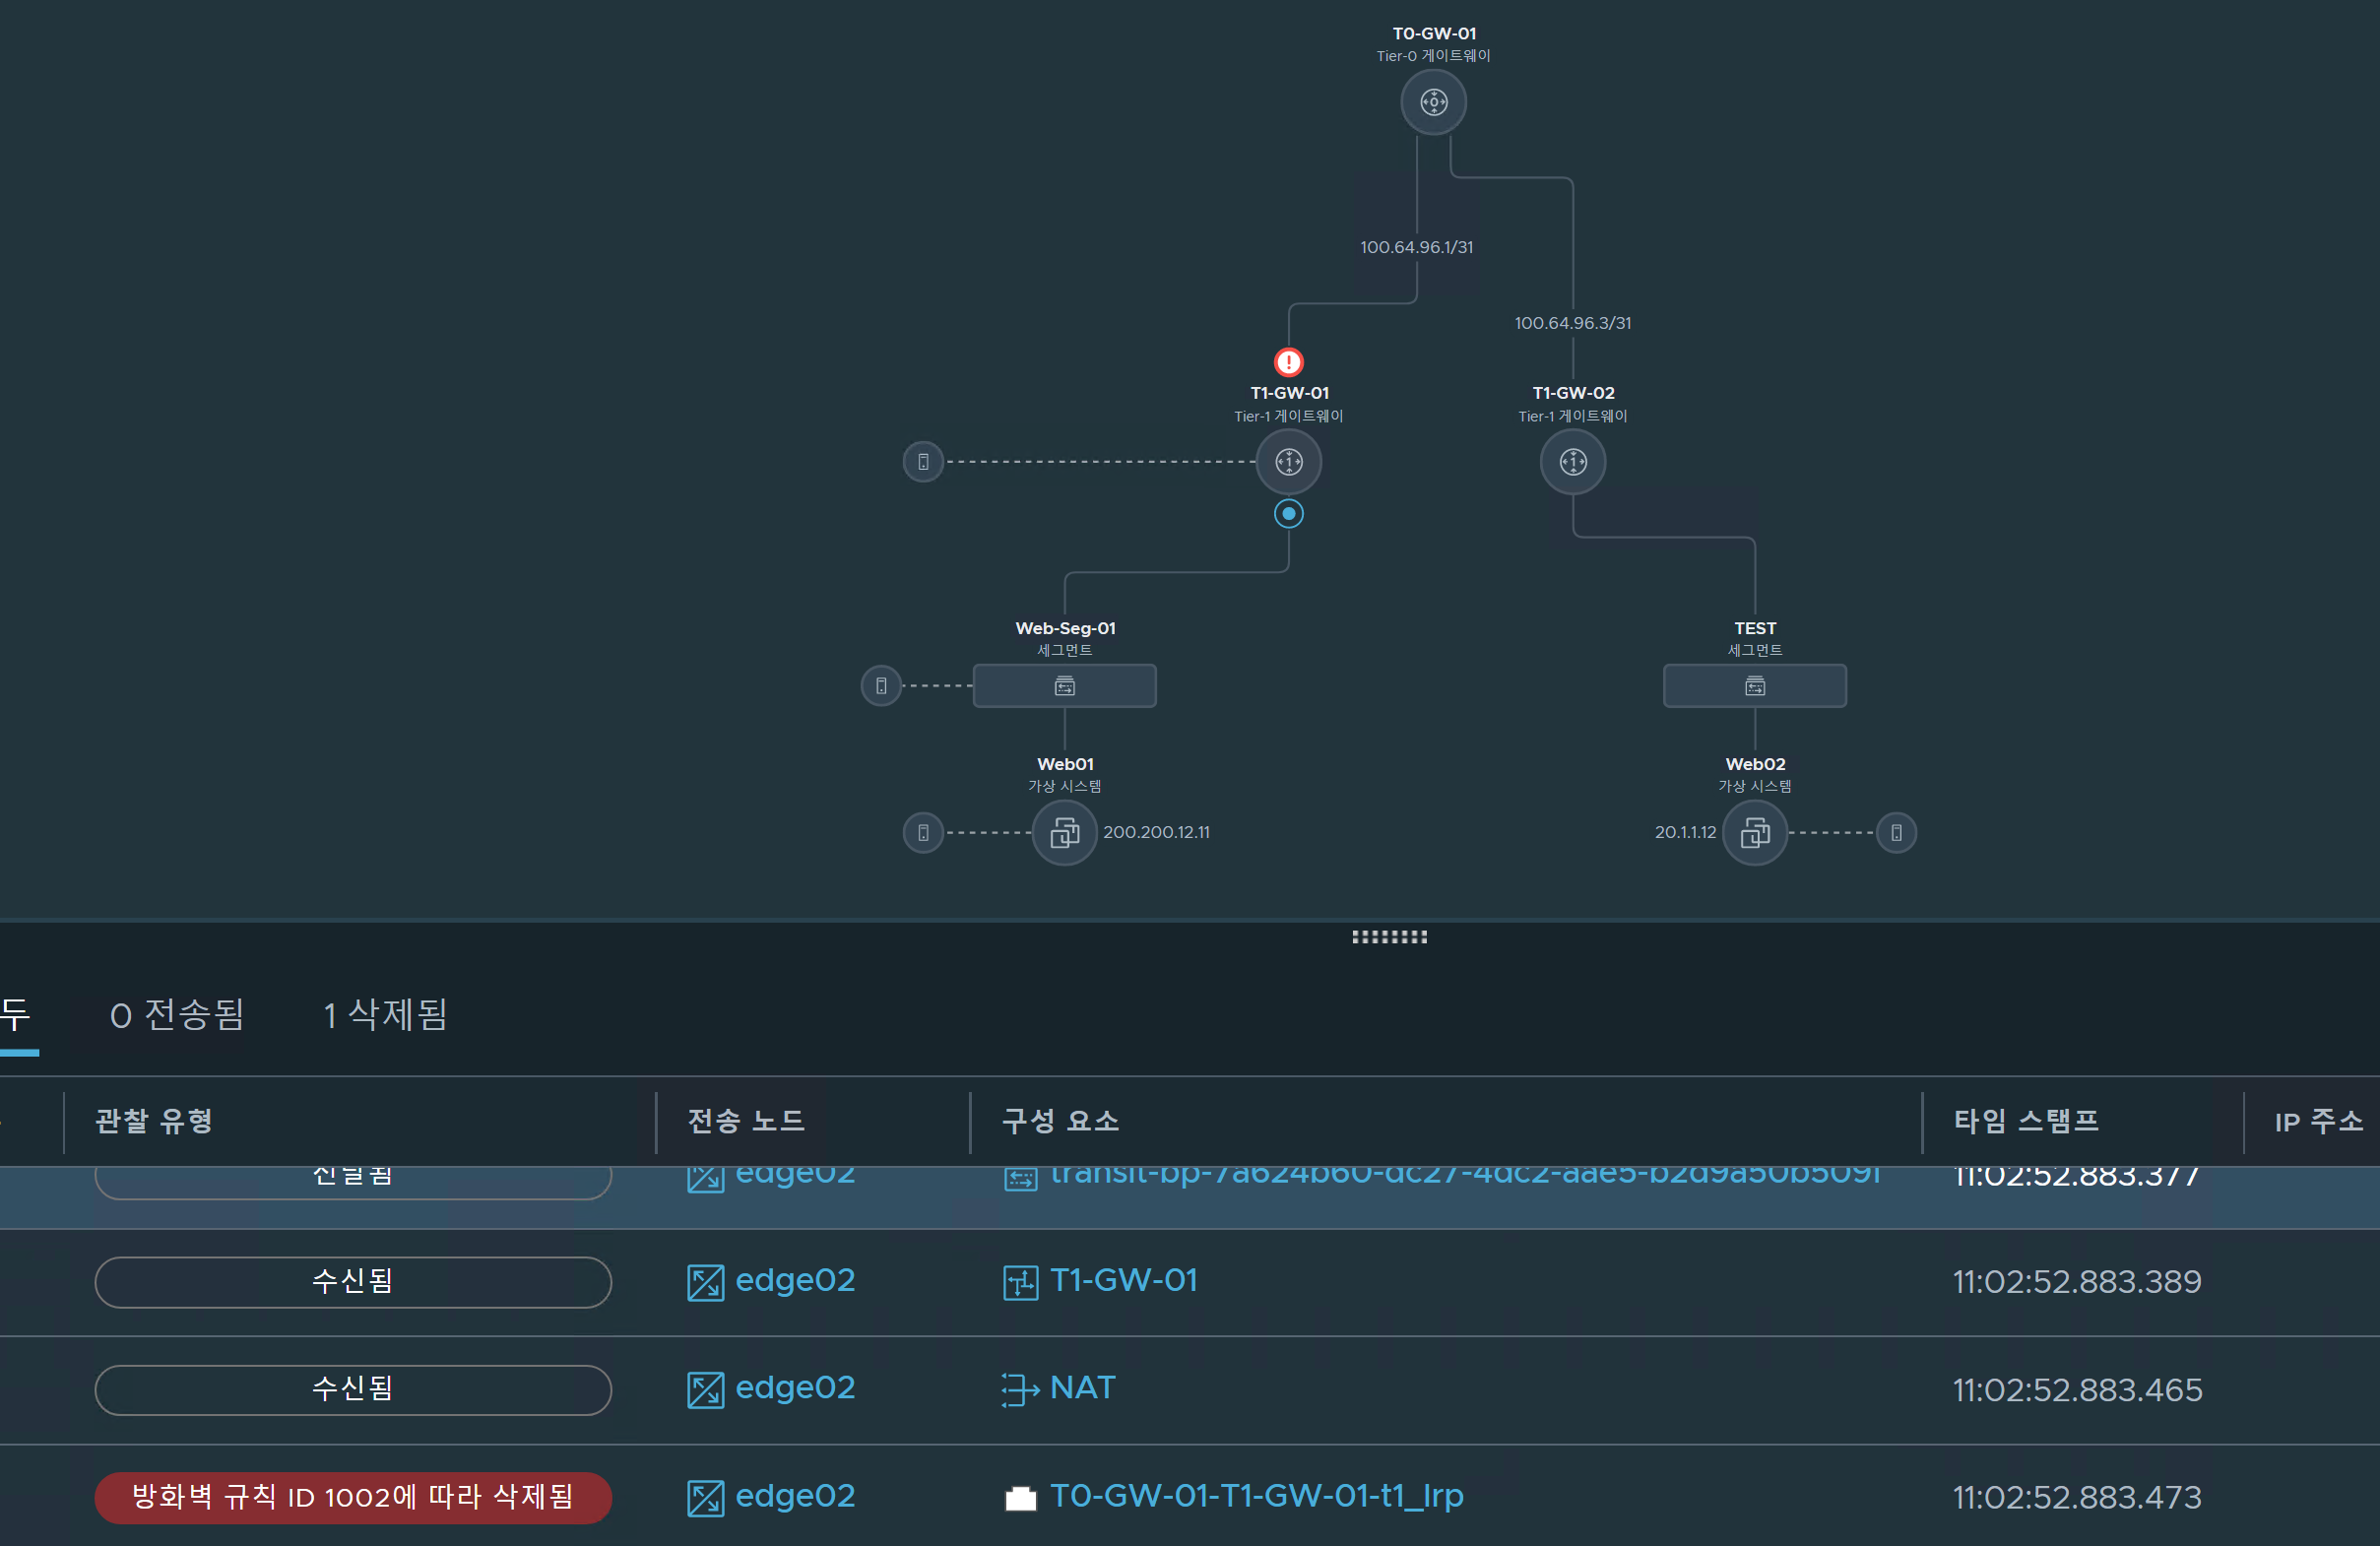The image size is (2380, 1546).
Task: Open the 0 전송됨 tab
Action: [177, 1015]
